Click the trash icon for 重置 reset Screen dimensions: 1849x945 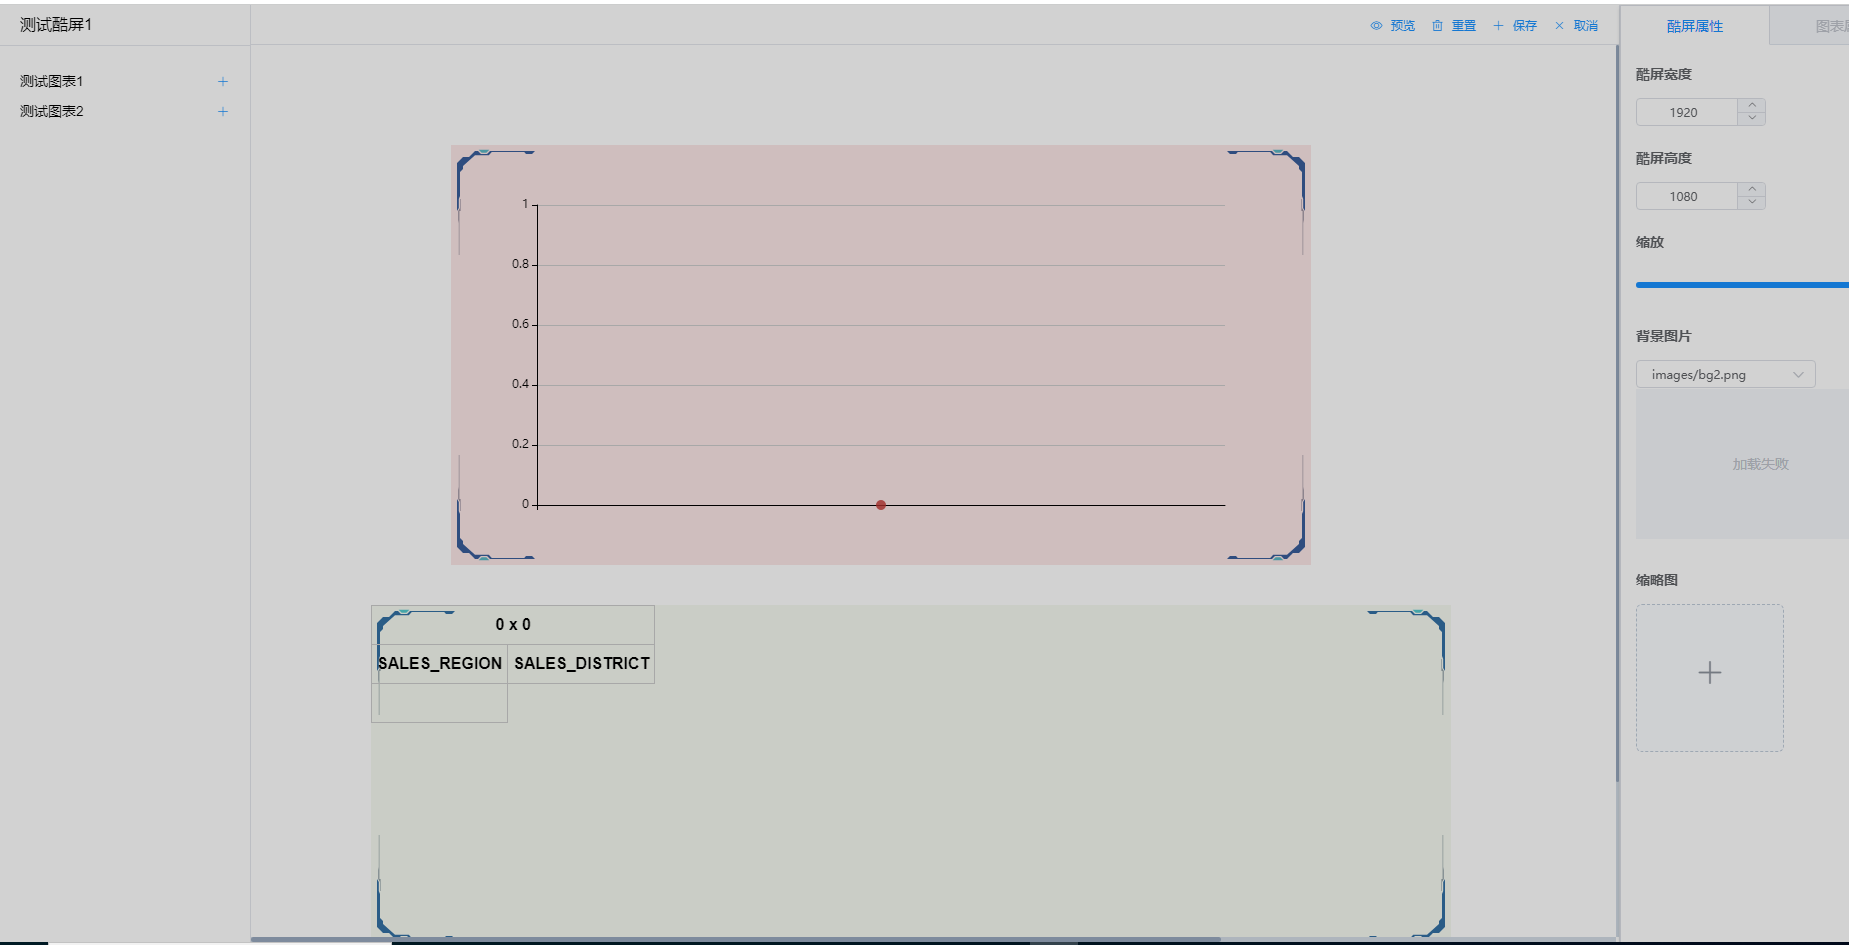point(1437,26)
